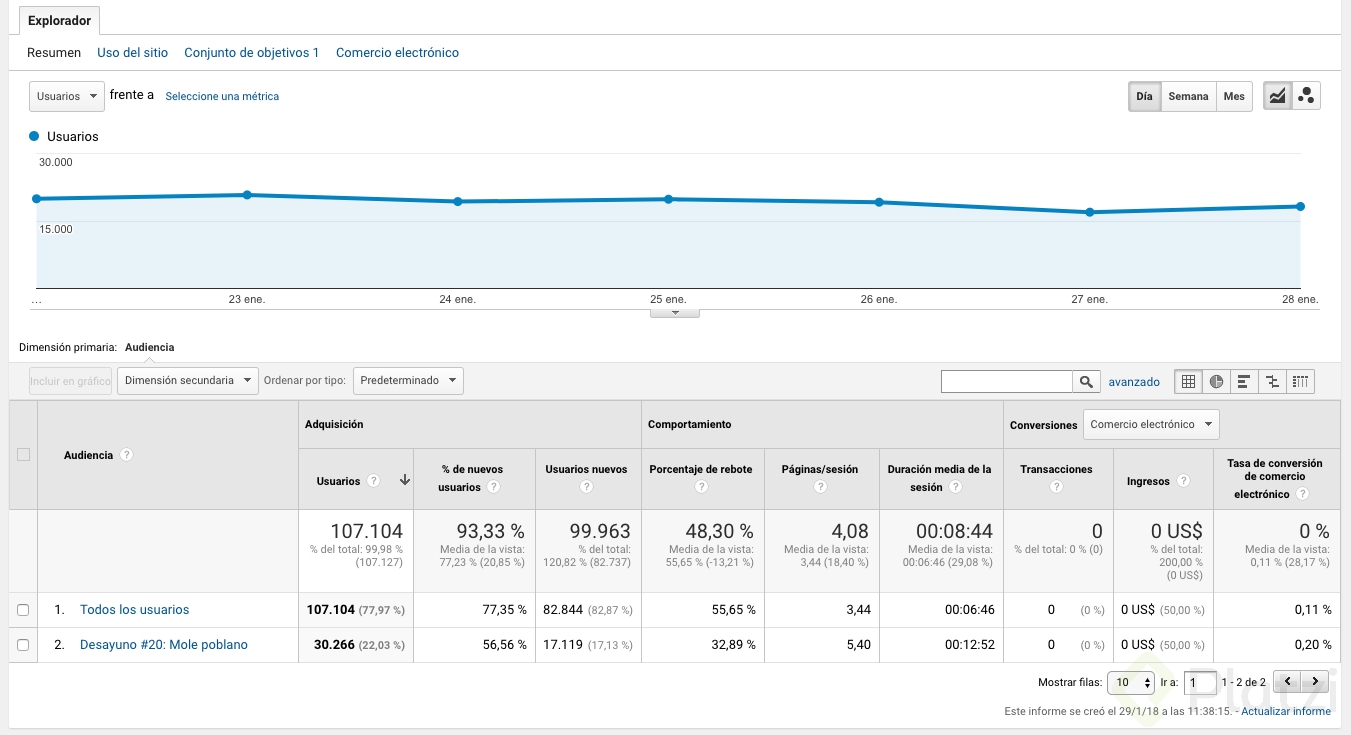Screen dimensions: 1351x735
Task: Open help icon for Duración media de la sesión
Action: click(955, 487)
